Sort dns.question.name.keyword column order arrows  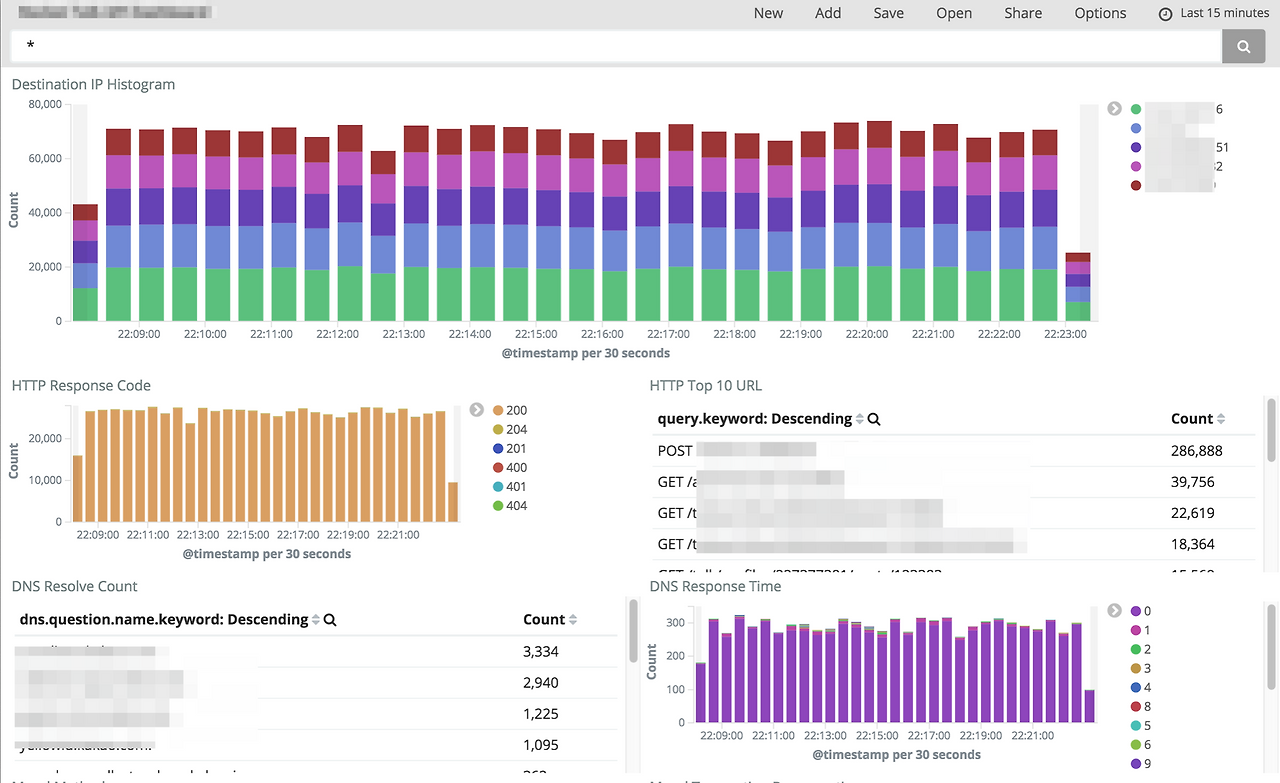click(x=316, y=620)
